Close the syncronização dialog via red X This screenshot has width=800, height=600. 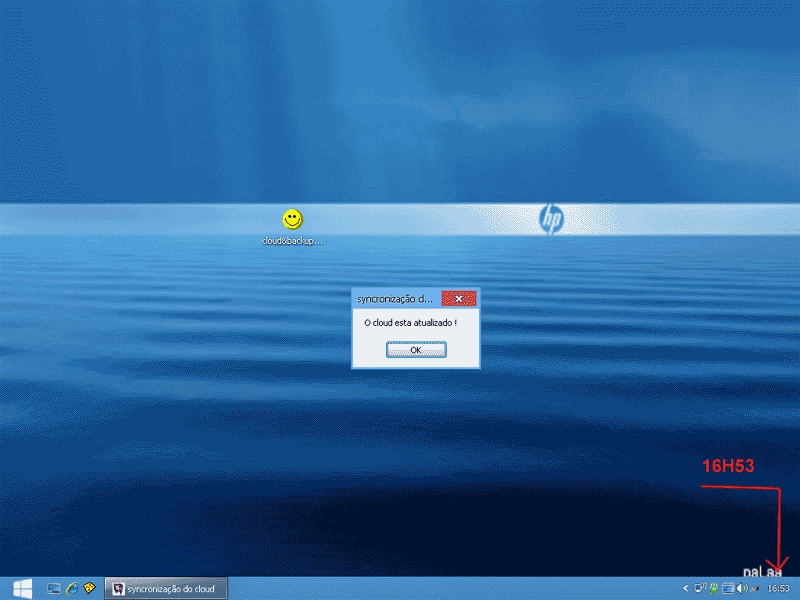pos(459,298)
